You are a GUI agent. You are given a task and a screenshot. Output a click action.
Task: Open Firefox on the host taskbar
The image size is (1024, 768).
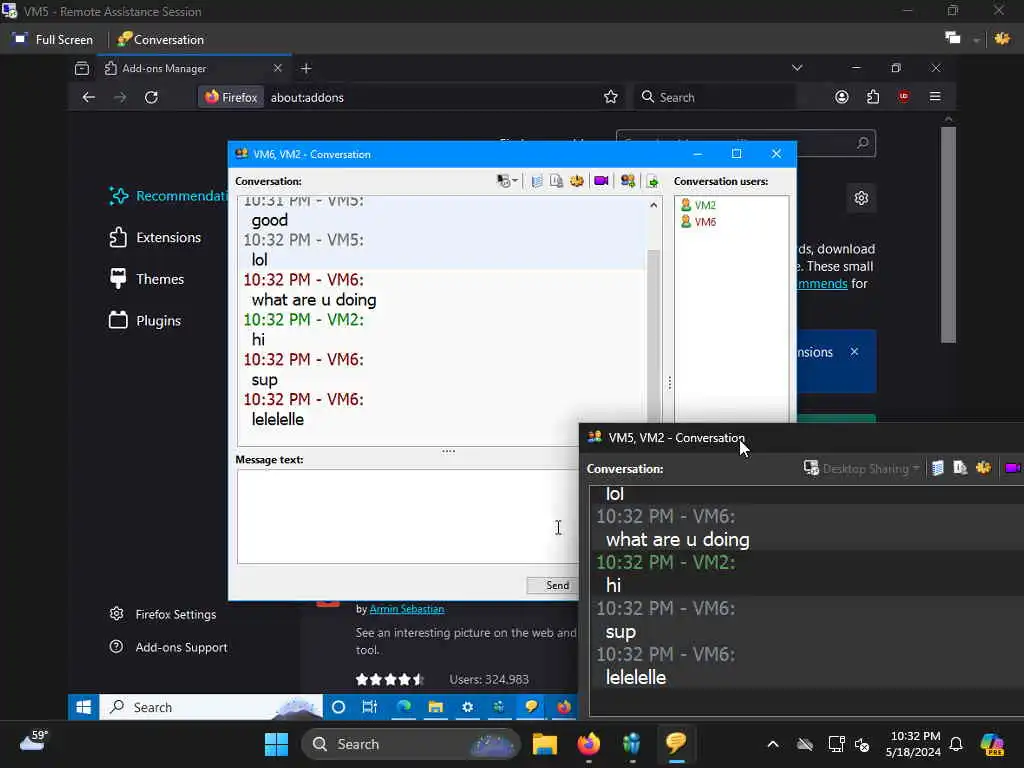point(588,744)
